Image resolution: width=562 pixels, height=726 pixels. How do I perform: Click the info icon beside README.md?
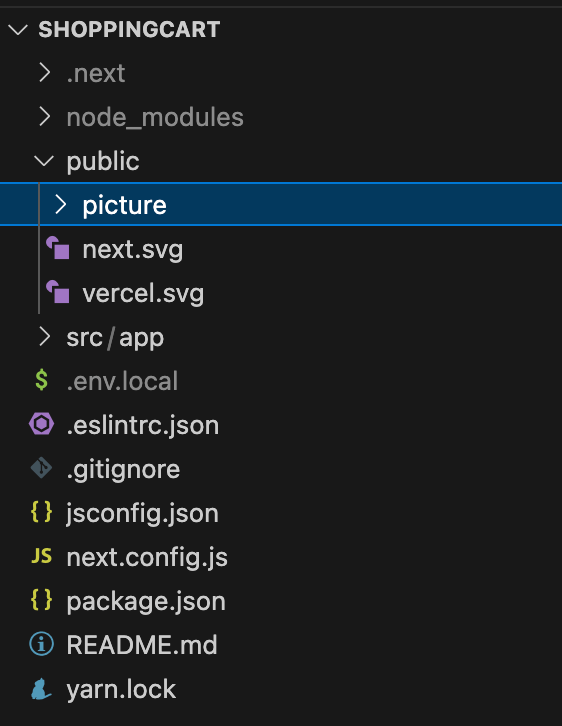point(42,644)
